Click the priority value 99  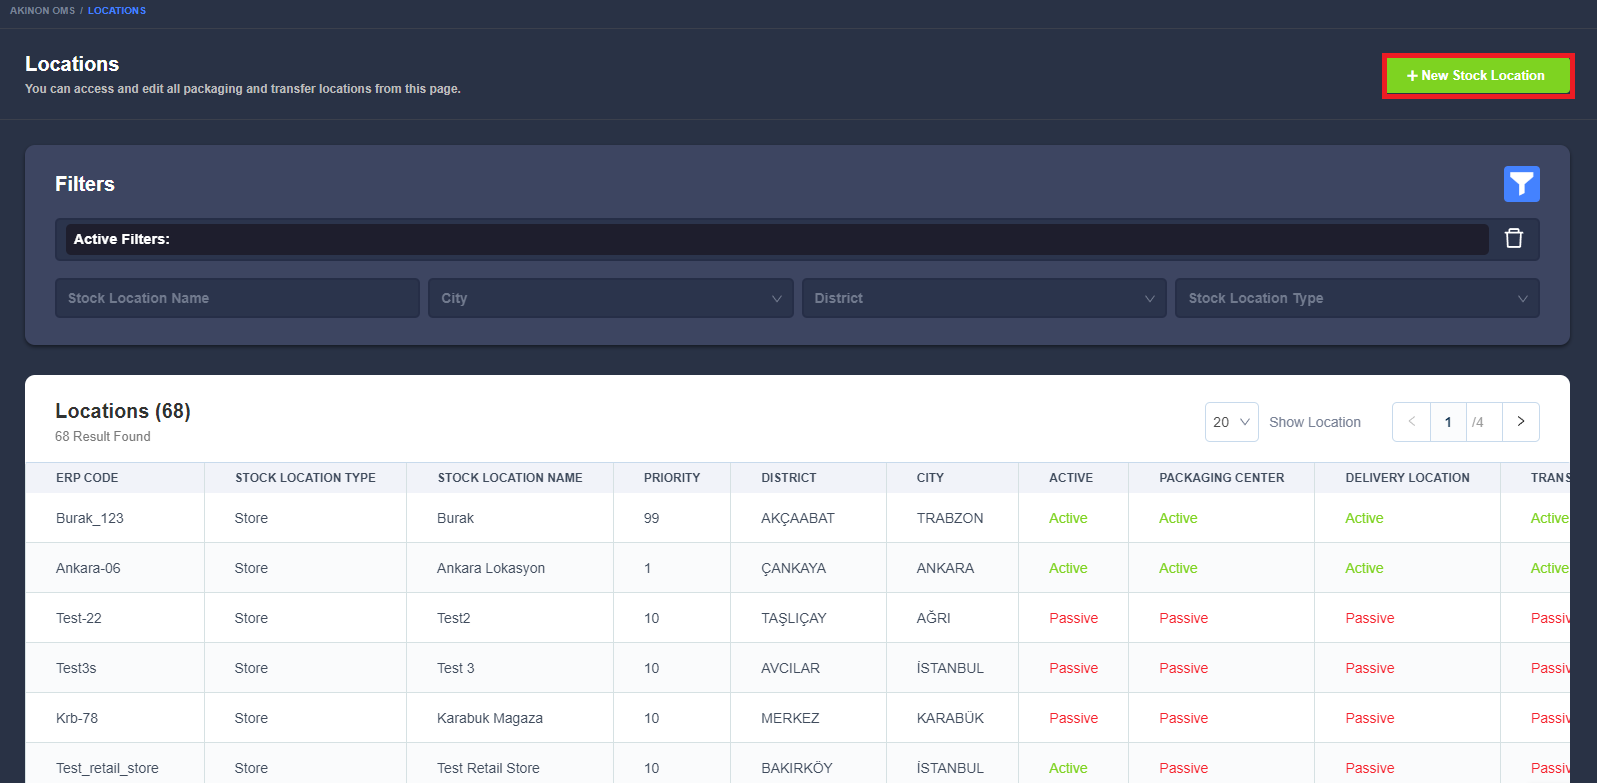(651, 518)
